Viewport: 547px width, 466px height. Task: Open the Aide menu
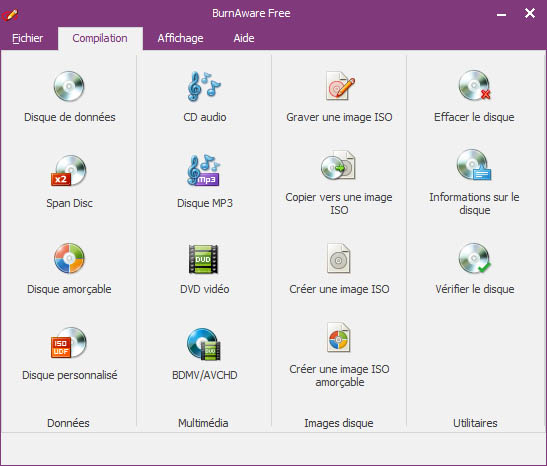coord(244,38)
